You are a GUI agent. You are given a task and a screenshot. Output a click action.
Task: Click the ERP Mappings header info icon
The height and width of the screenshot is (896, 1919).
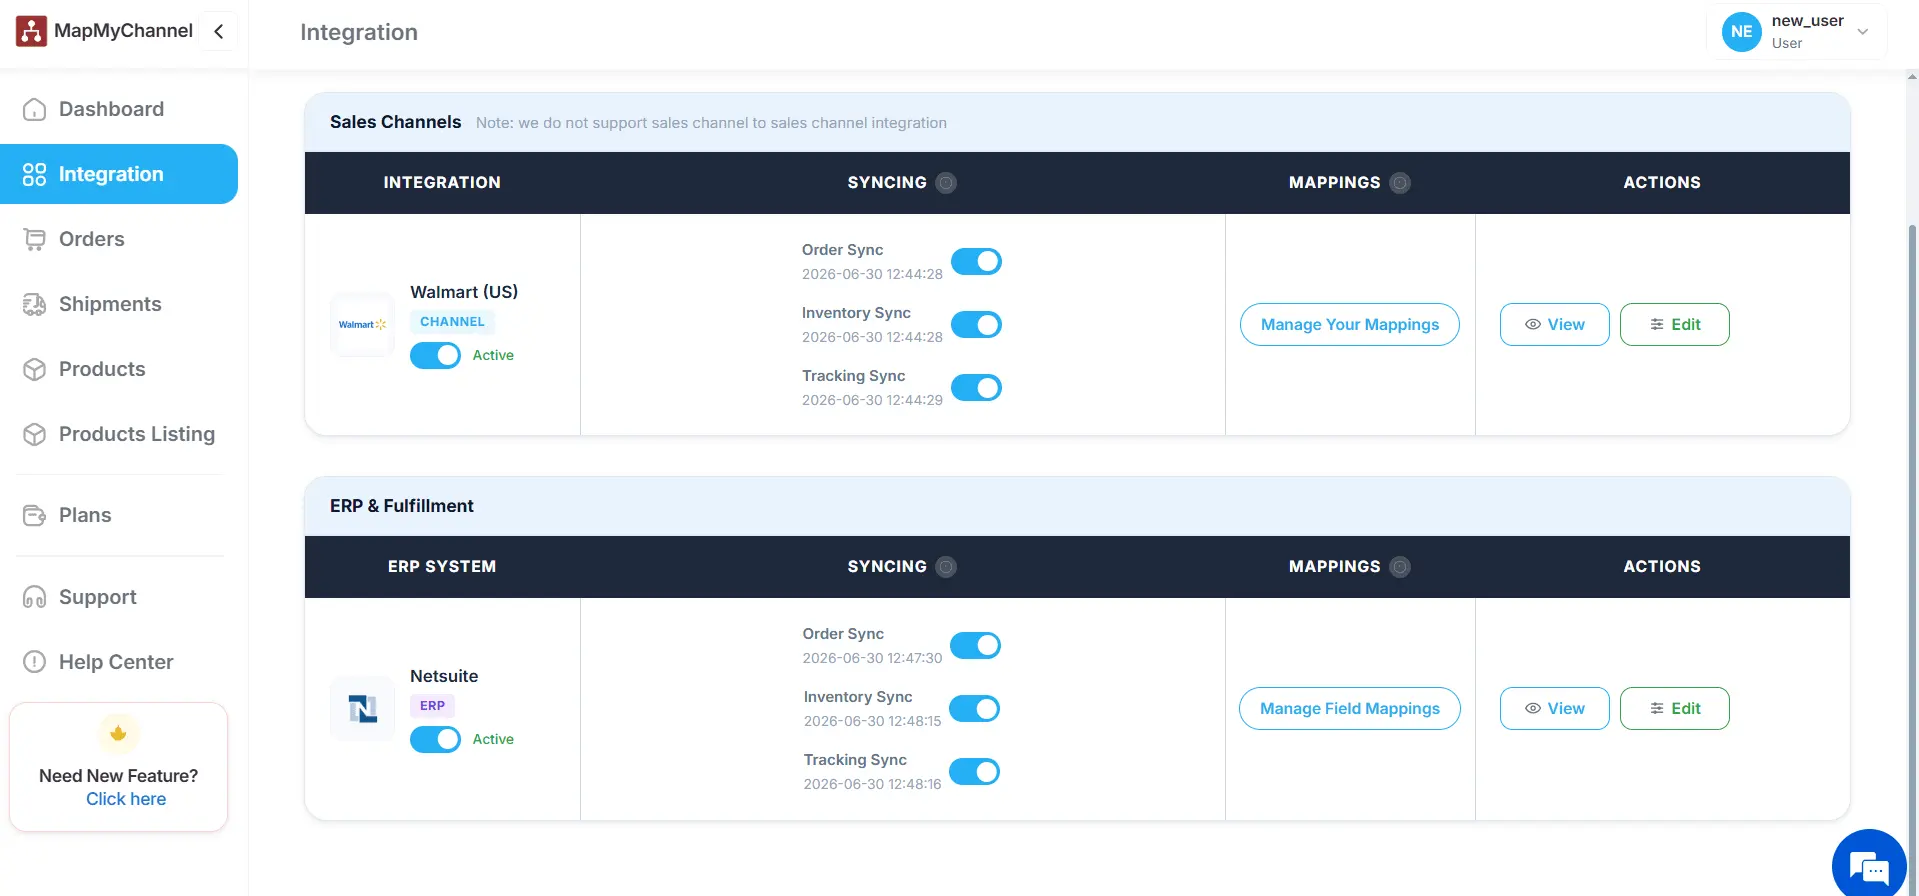1400,567
